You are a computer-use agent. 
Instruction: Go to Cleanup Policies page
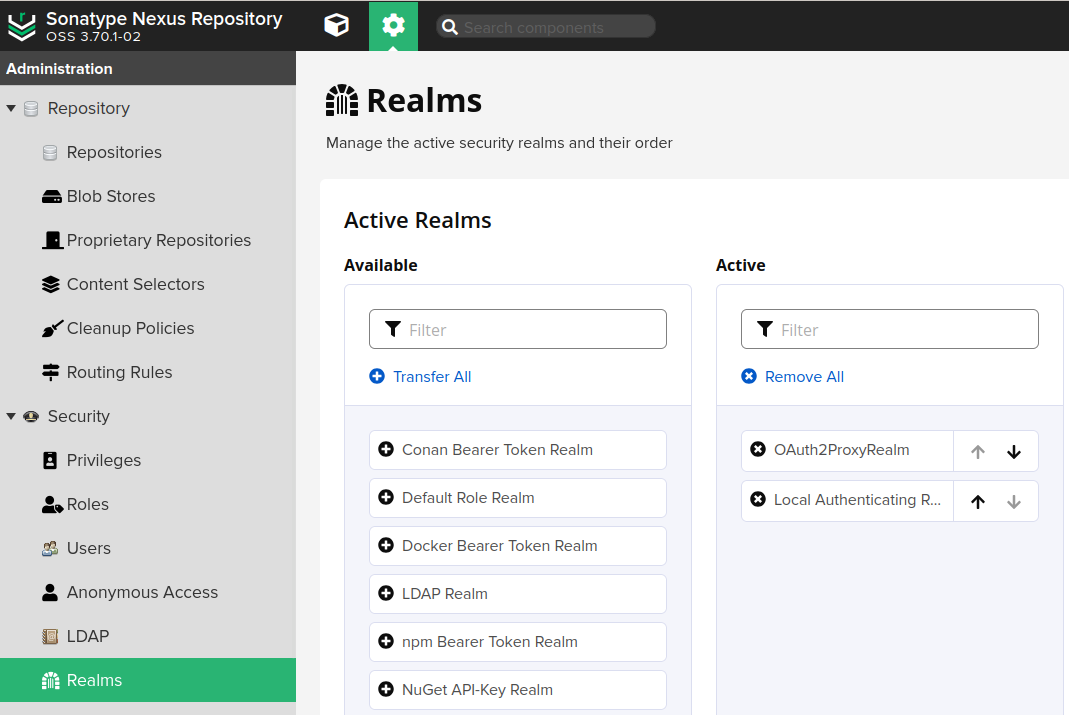pyautogui.click(x=130, y=328)
